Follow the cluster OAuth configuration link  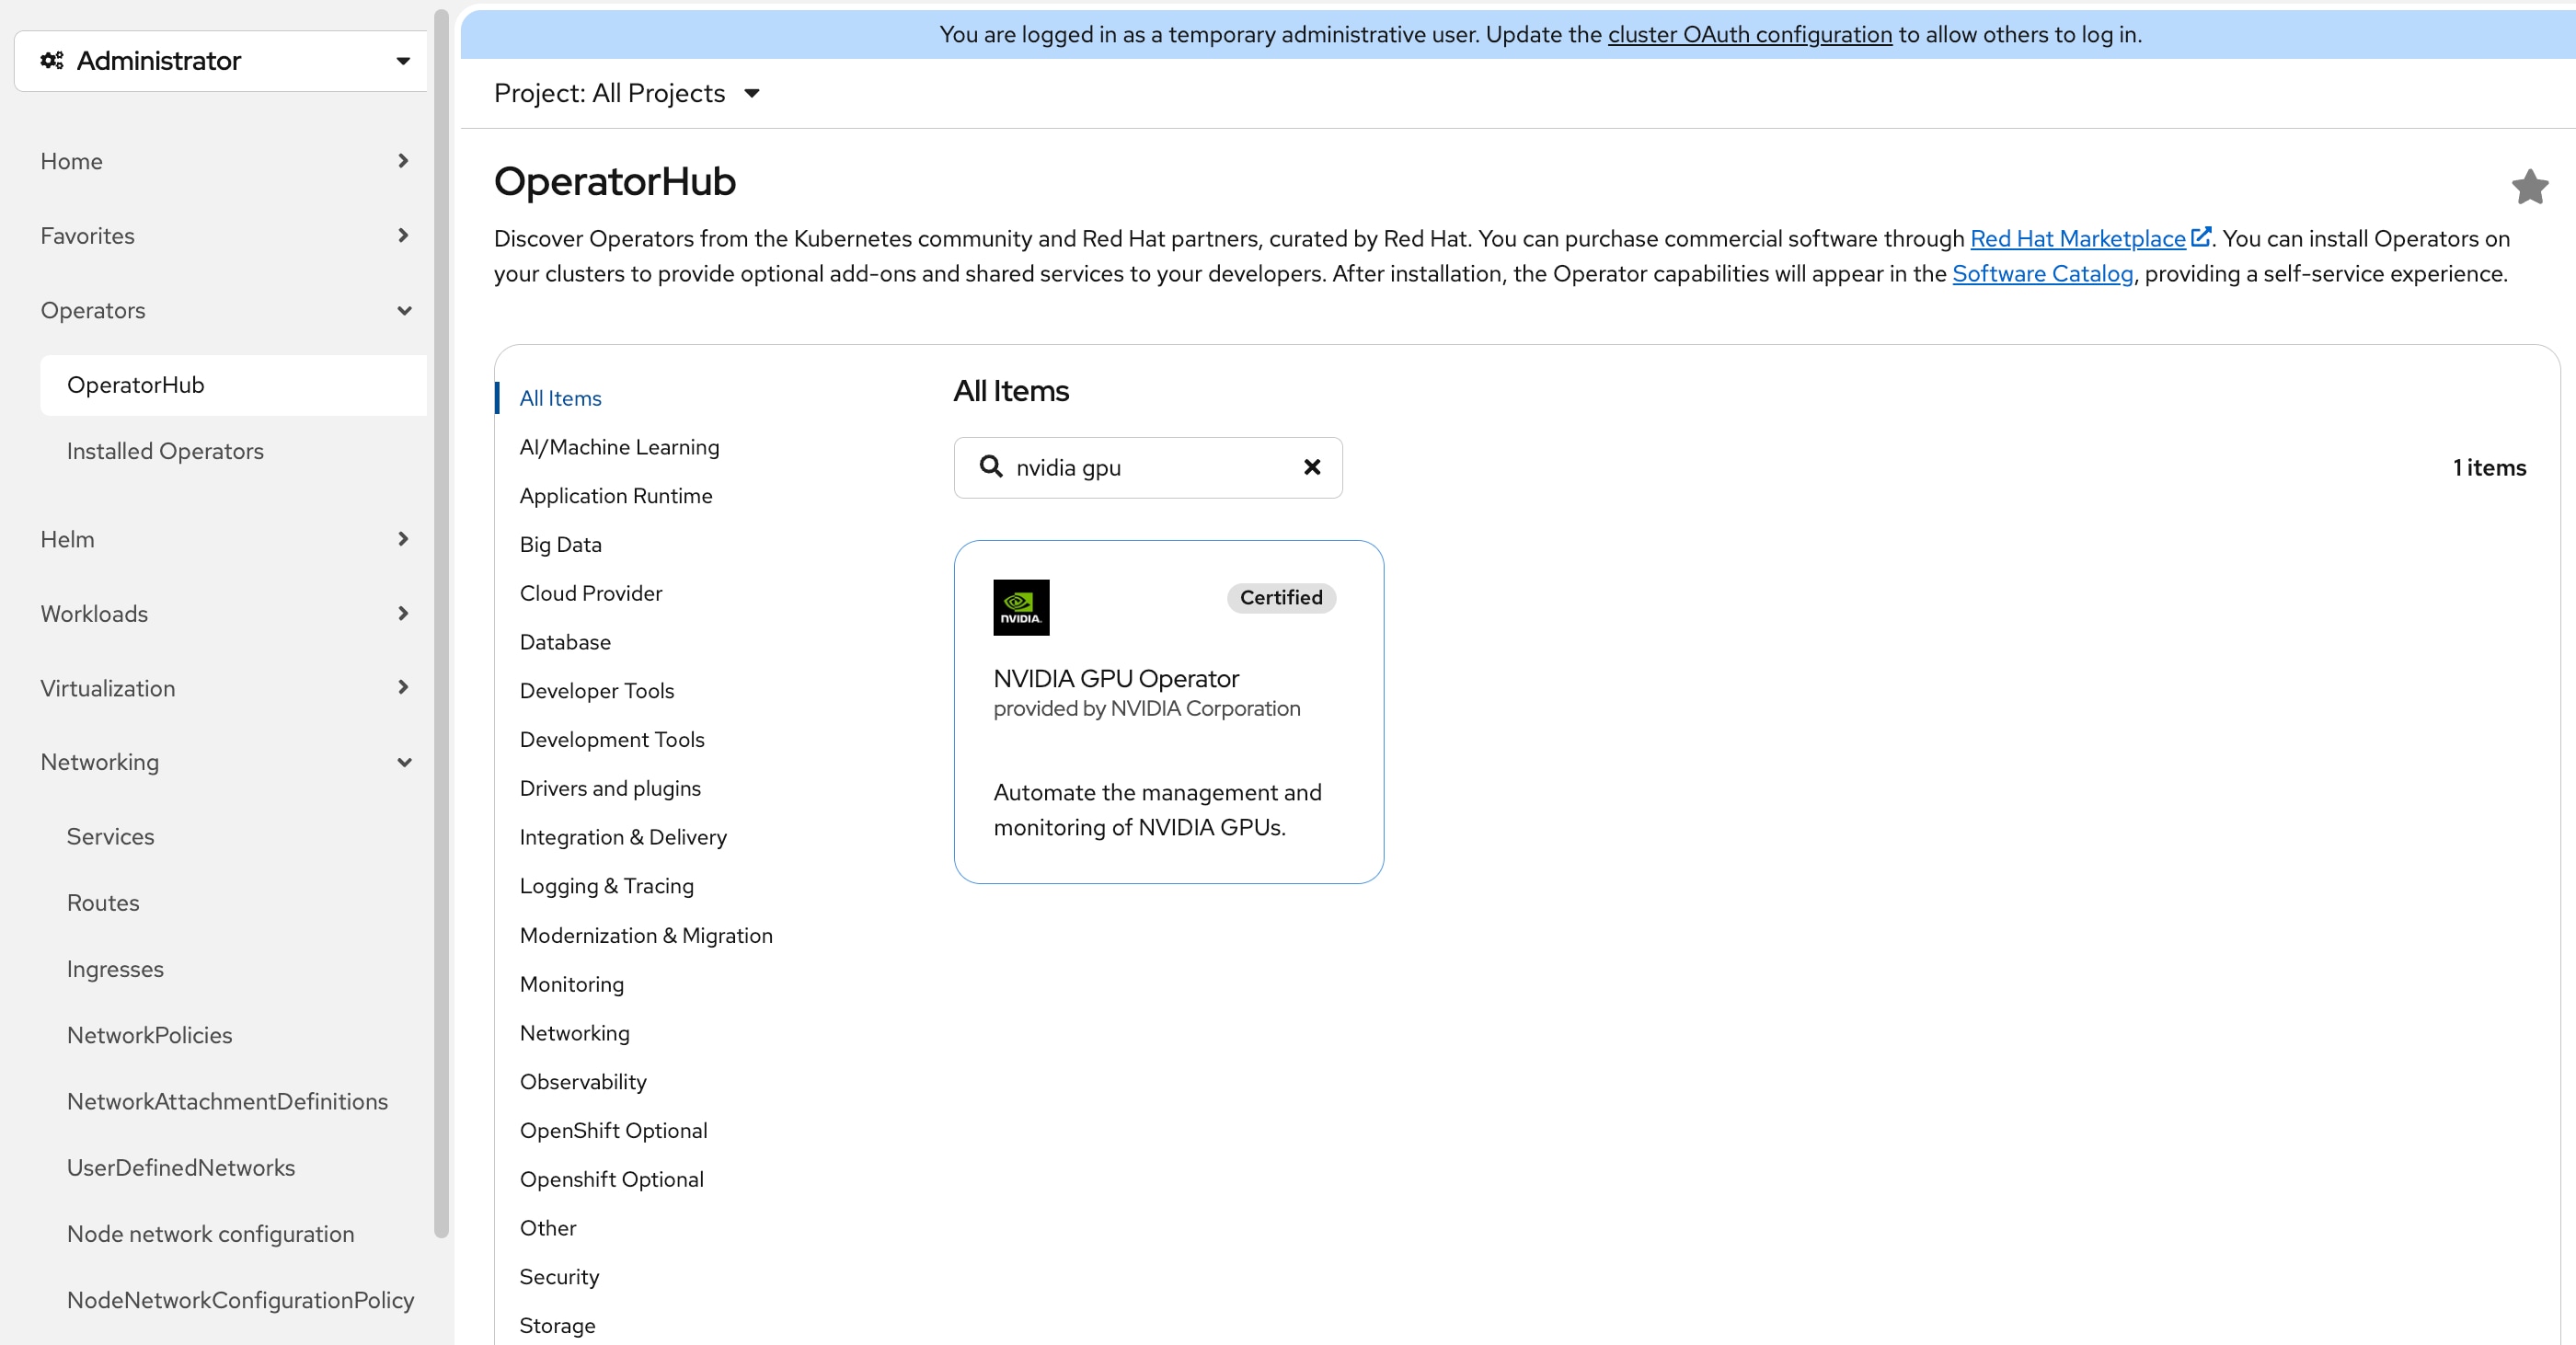1749,34
